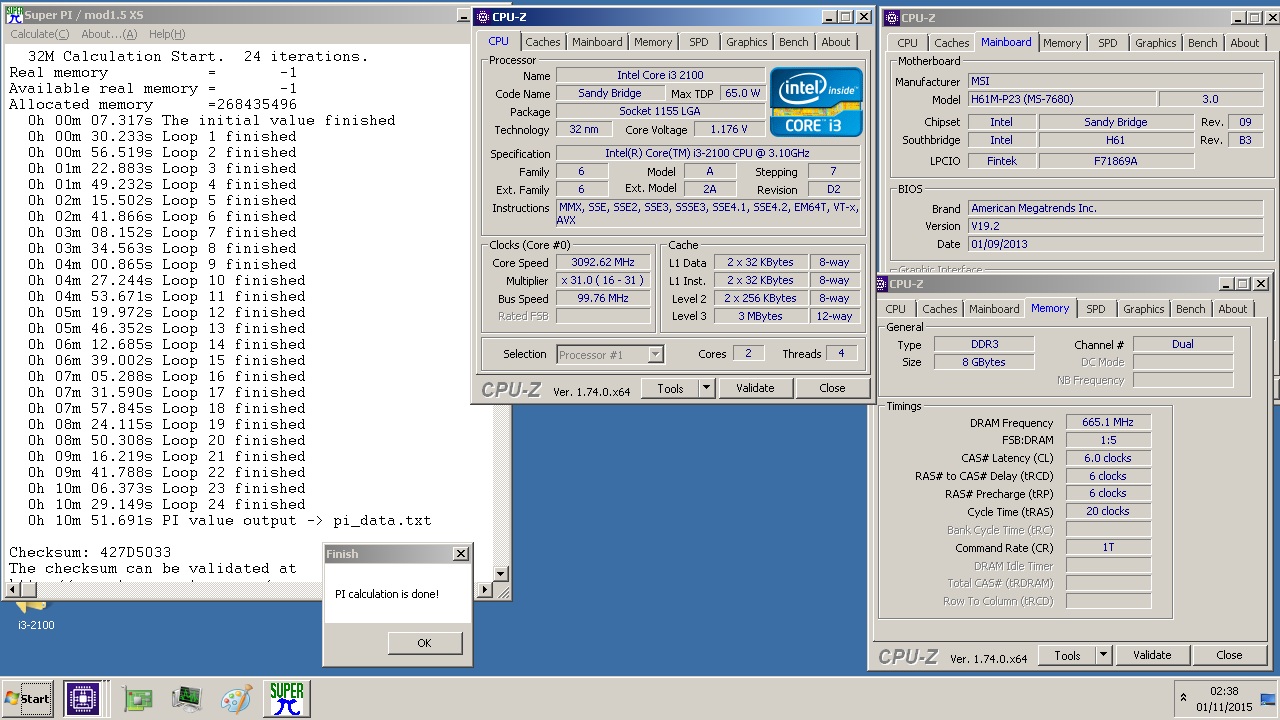This screenshot has width=1280, height=720.
Task: Click Validate in the Memory tab window
Action: pyautogui.click(x=1152, y=655)
